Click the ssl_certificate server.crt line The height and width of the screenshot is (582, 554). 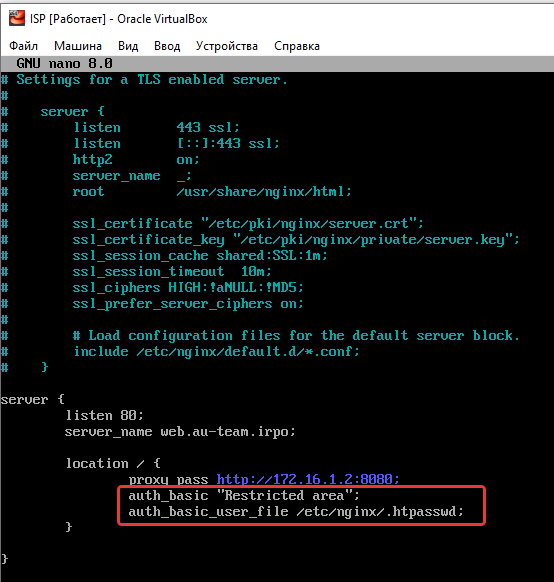click(248, 224)
